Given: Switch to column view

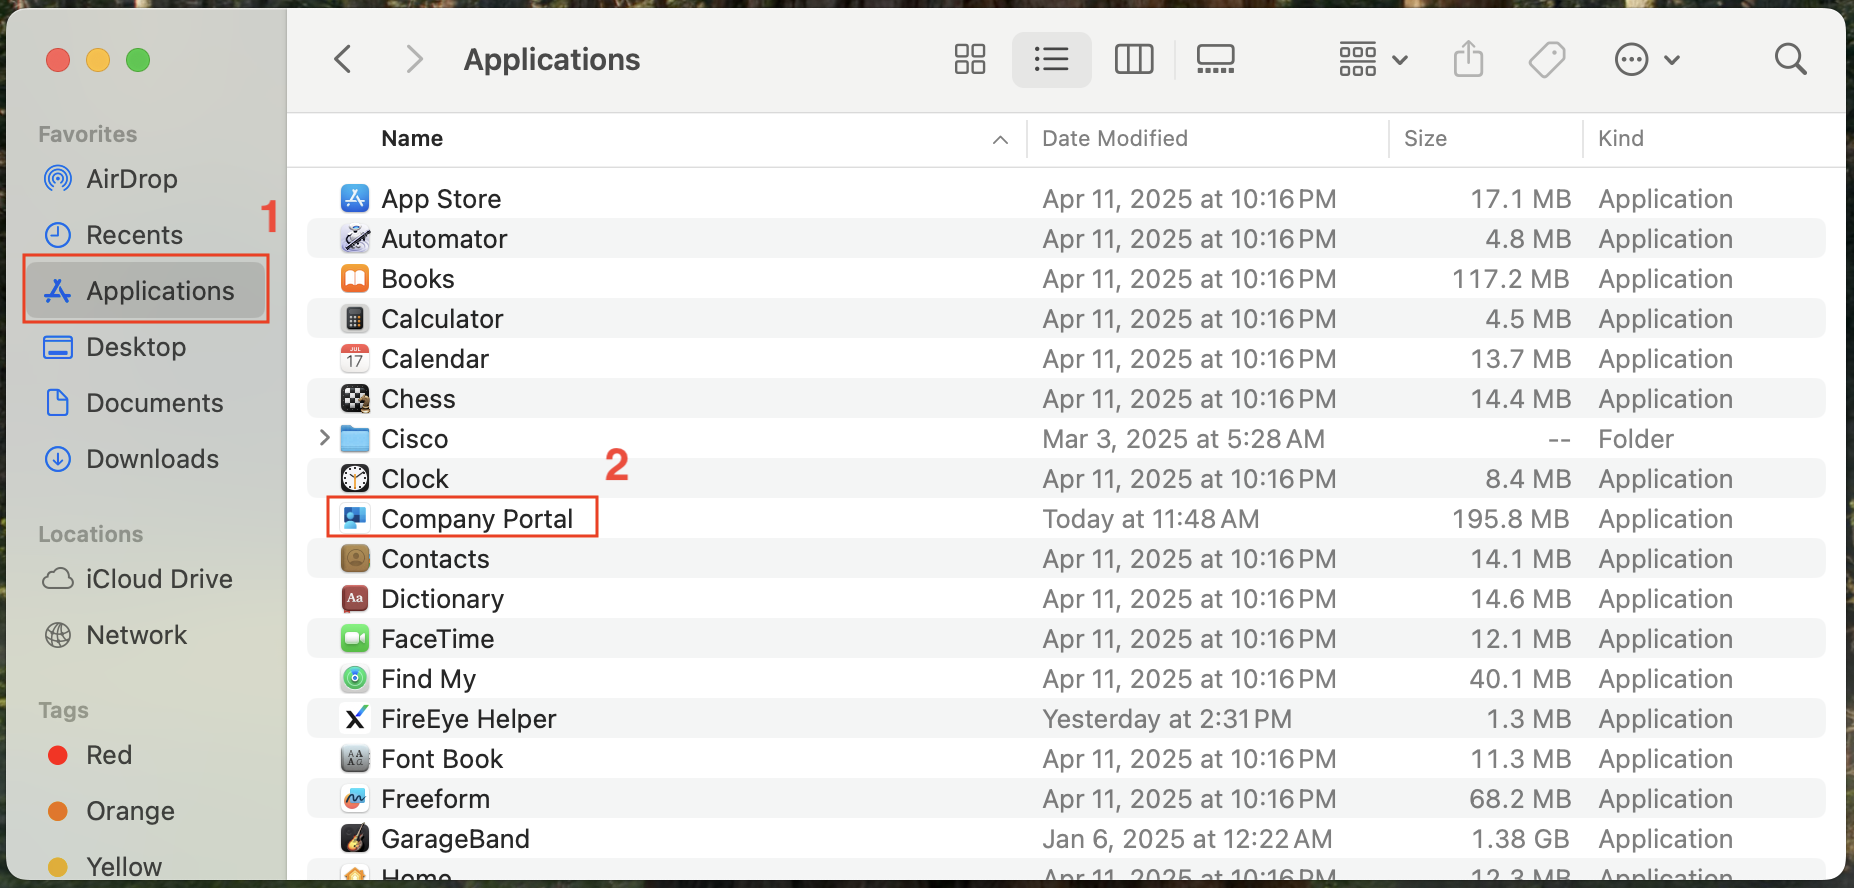Looking at the screenshot, I should pos(1134,59).
